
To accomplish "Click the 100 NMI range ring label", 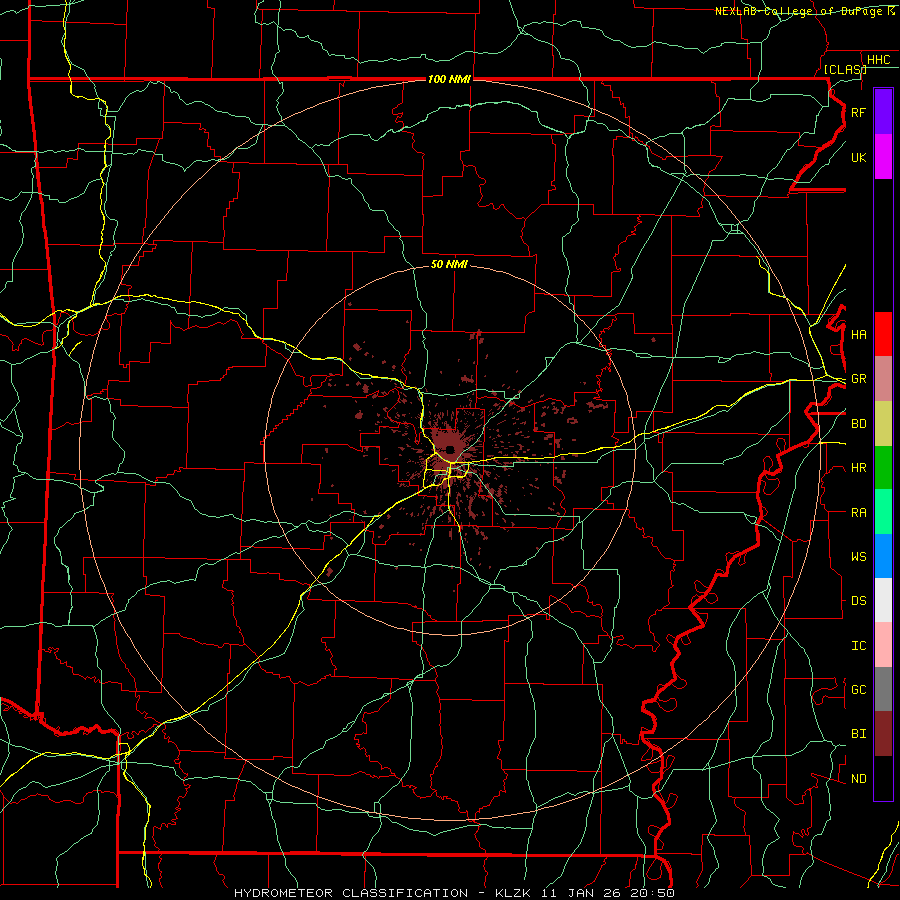I will (x=449, y=79).
